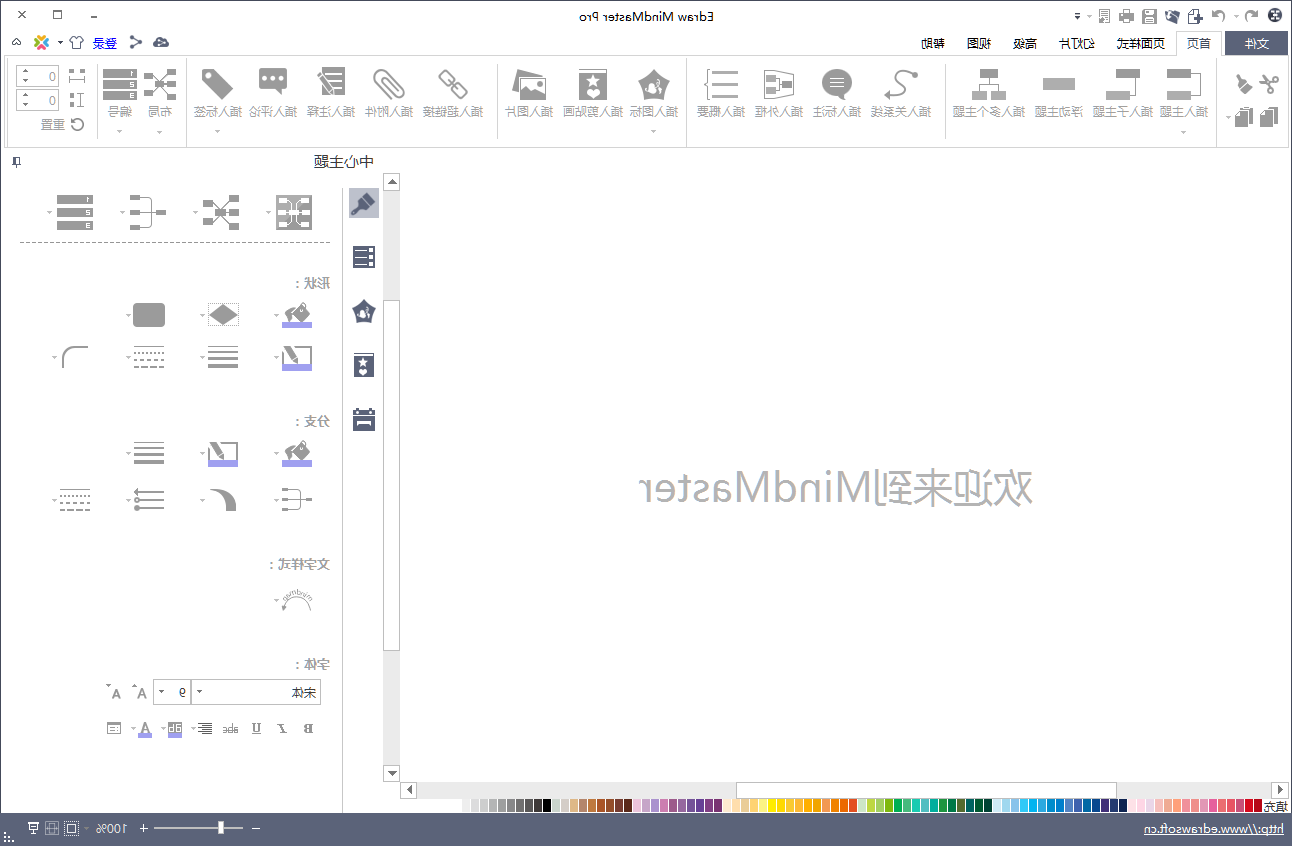Click the canvas horizontal scrollbar thumb

(926, 790)
